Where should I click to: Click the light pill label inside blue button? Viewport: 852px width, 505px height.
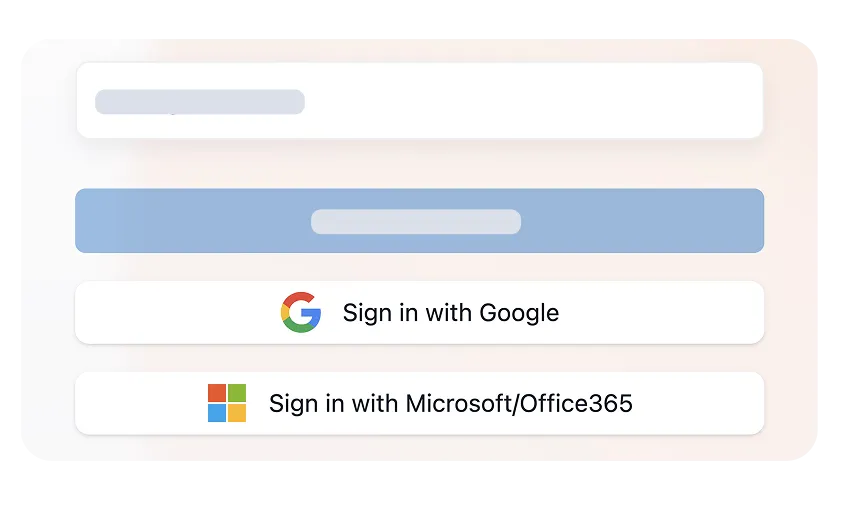tap(416, 222)
